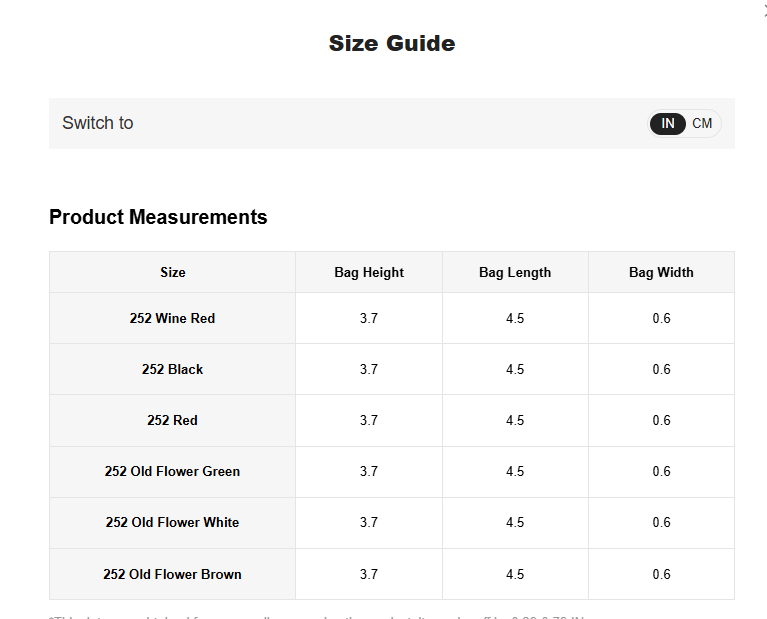The height and width of the screenshot is (619, 767).
Task: Select the 252 Old Flower Green row
Action: point(392,472)
